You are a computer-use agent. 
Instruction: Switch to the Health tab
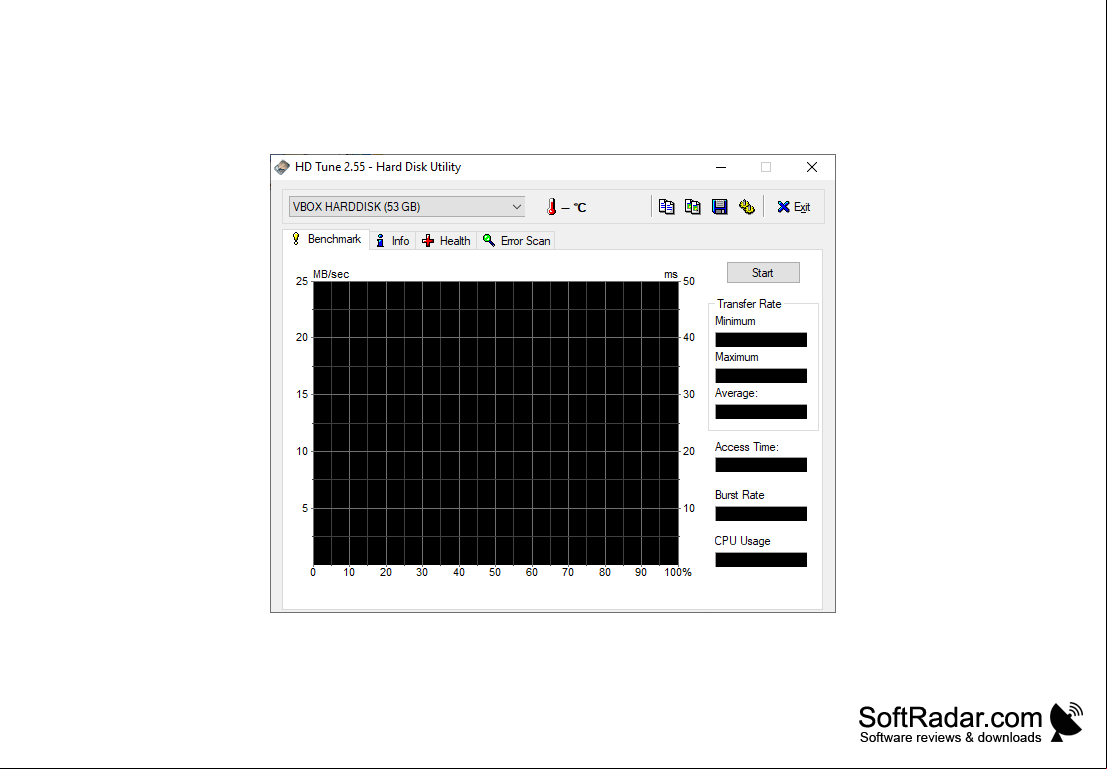(x=446, y=241)
